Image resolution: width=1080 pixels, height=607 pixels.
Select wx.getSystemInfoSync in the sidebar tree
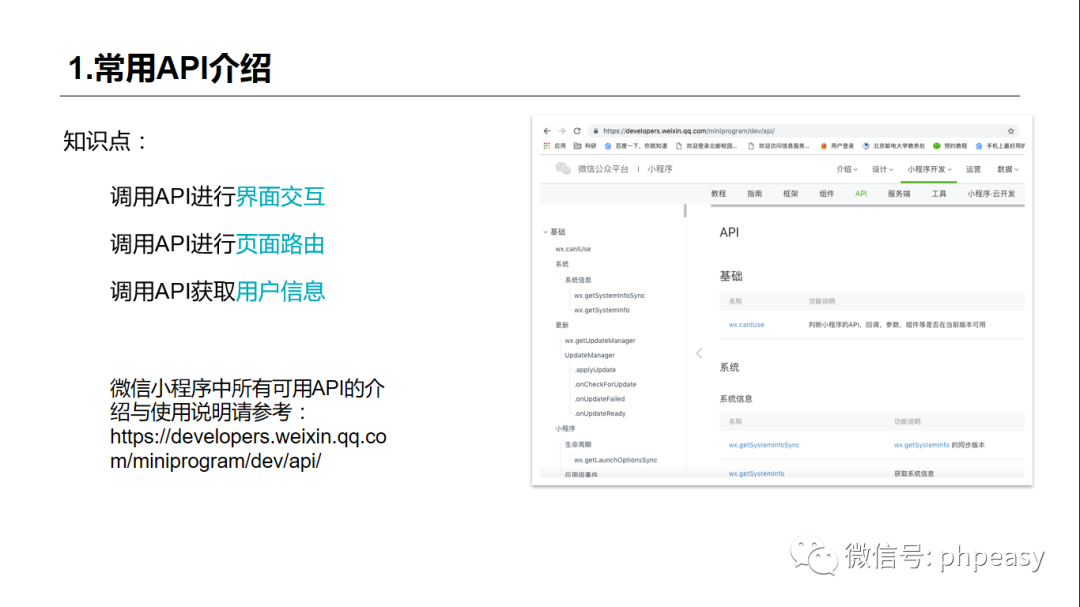pyautogui.click(x=610, y=296)
